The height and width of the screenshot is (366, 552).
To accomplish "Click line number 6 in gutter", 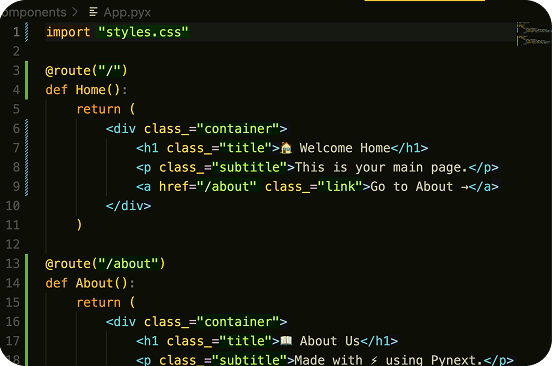I will click(x=16, y=128).
